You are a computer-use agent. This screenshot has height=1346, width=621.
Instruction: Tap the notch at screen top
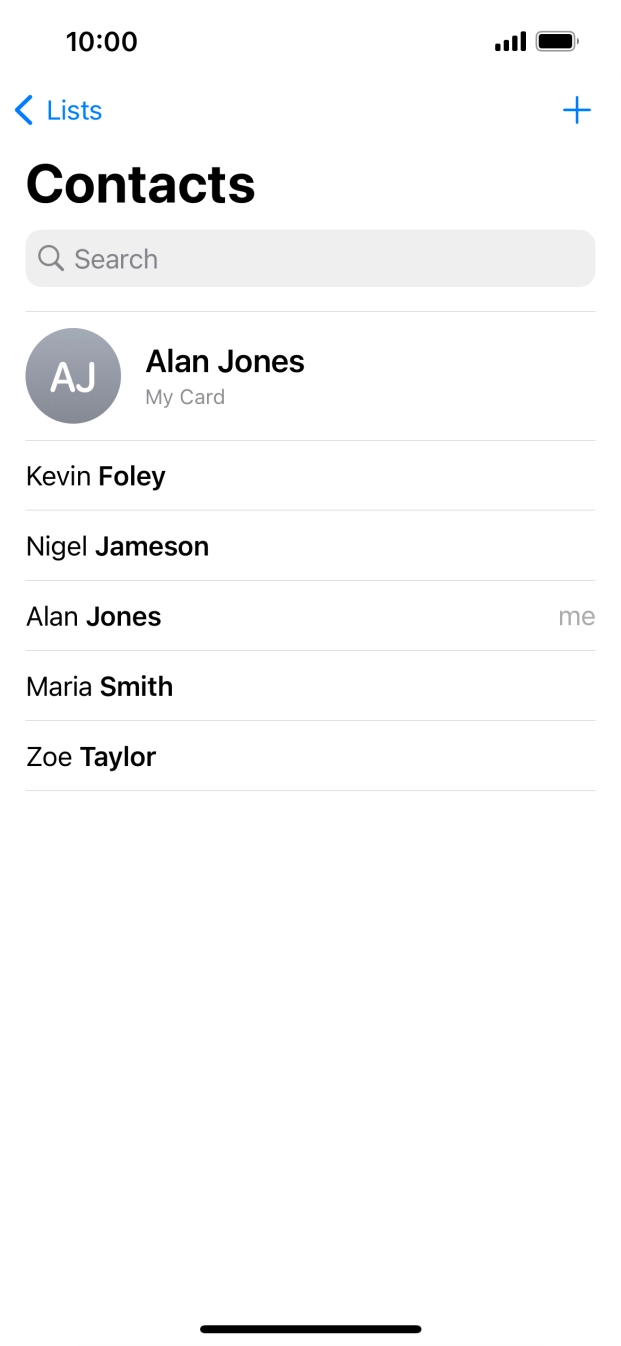[x=310, y=26]
